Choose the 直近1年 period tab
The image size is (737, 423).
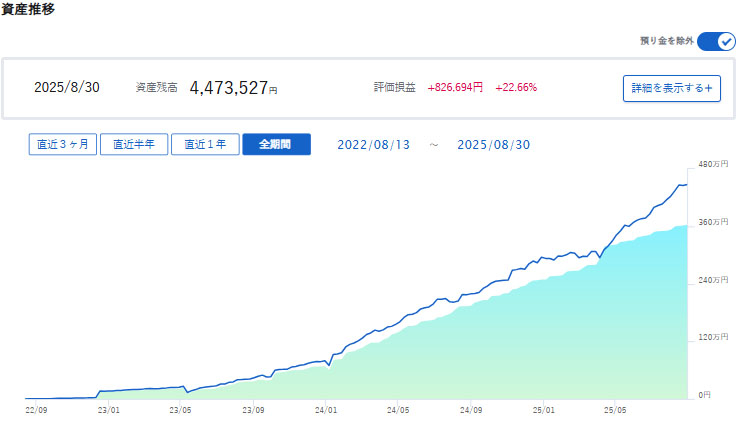pos(204,144)
